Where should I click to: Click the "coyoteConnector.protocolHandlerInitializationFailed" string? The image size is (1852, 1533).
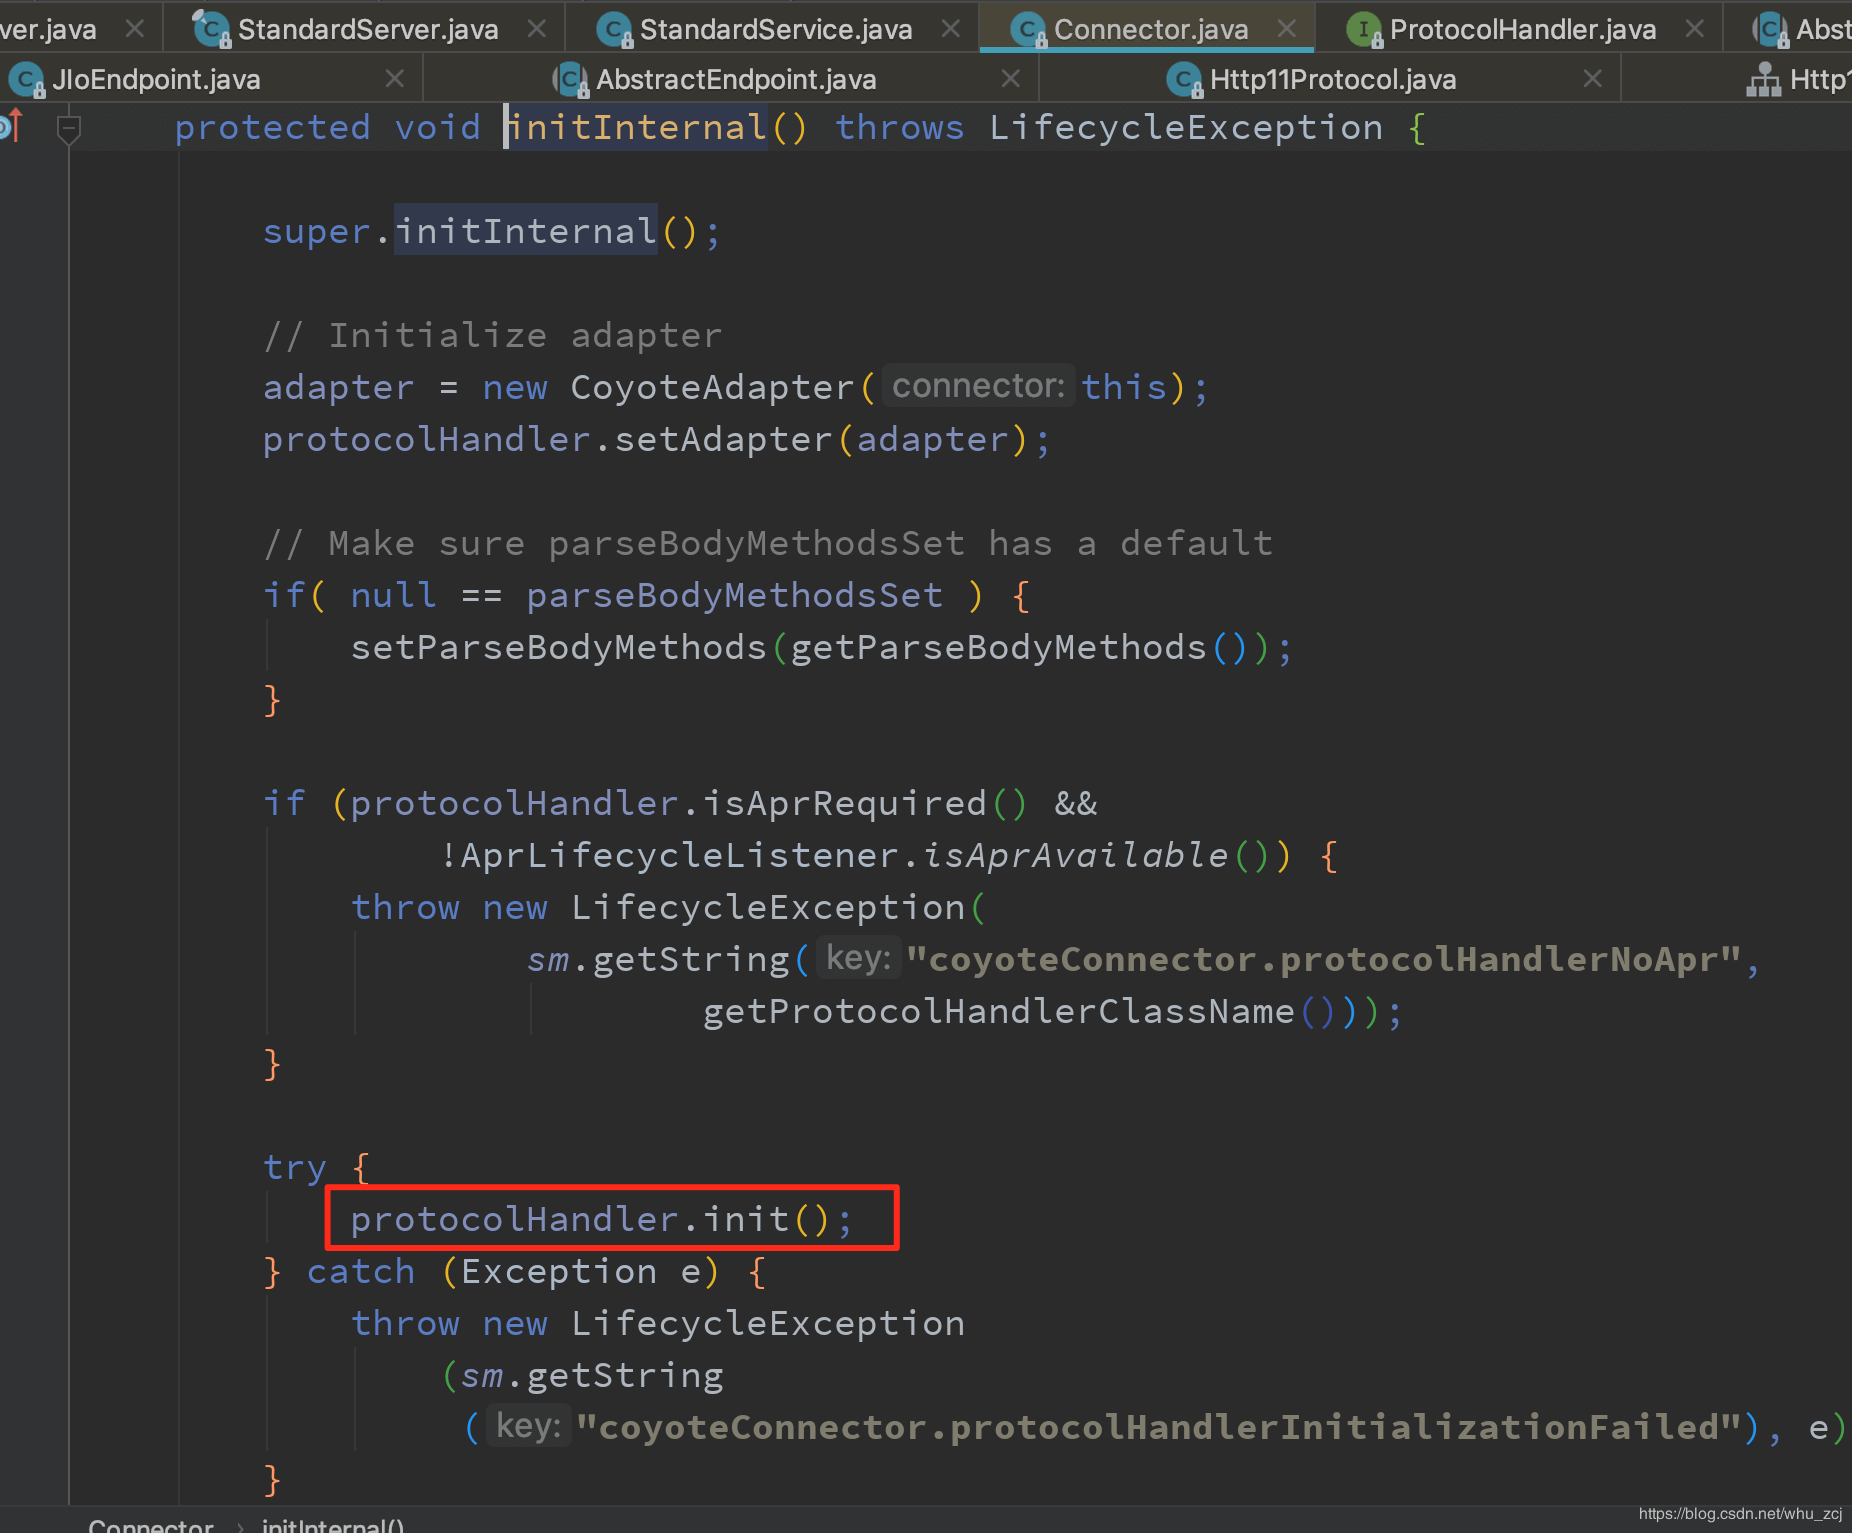point(1160,1428)
